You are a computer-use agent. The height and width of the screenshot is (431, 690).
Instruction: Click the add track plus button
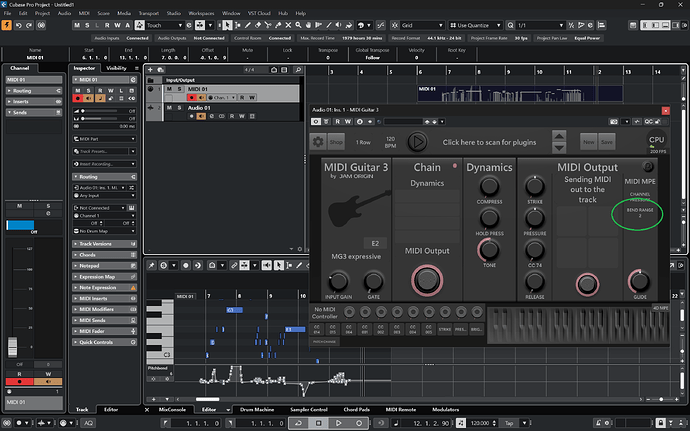(x=150, y=70)
